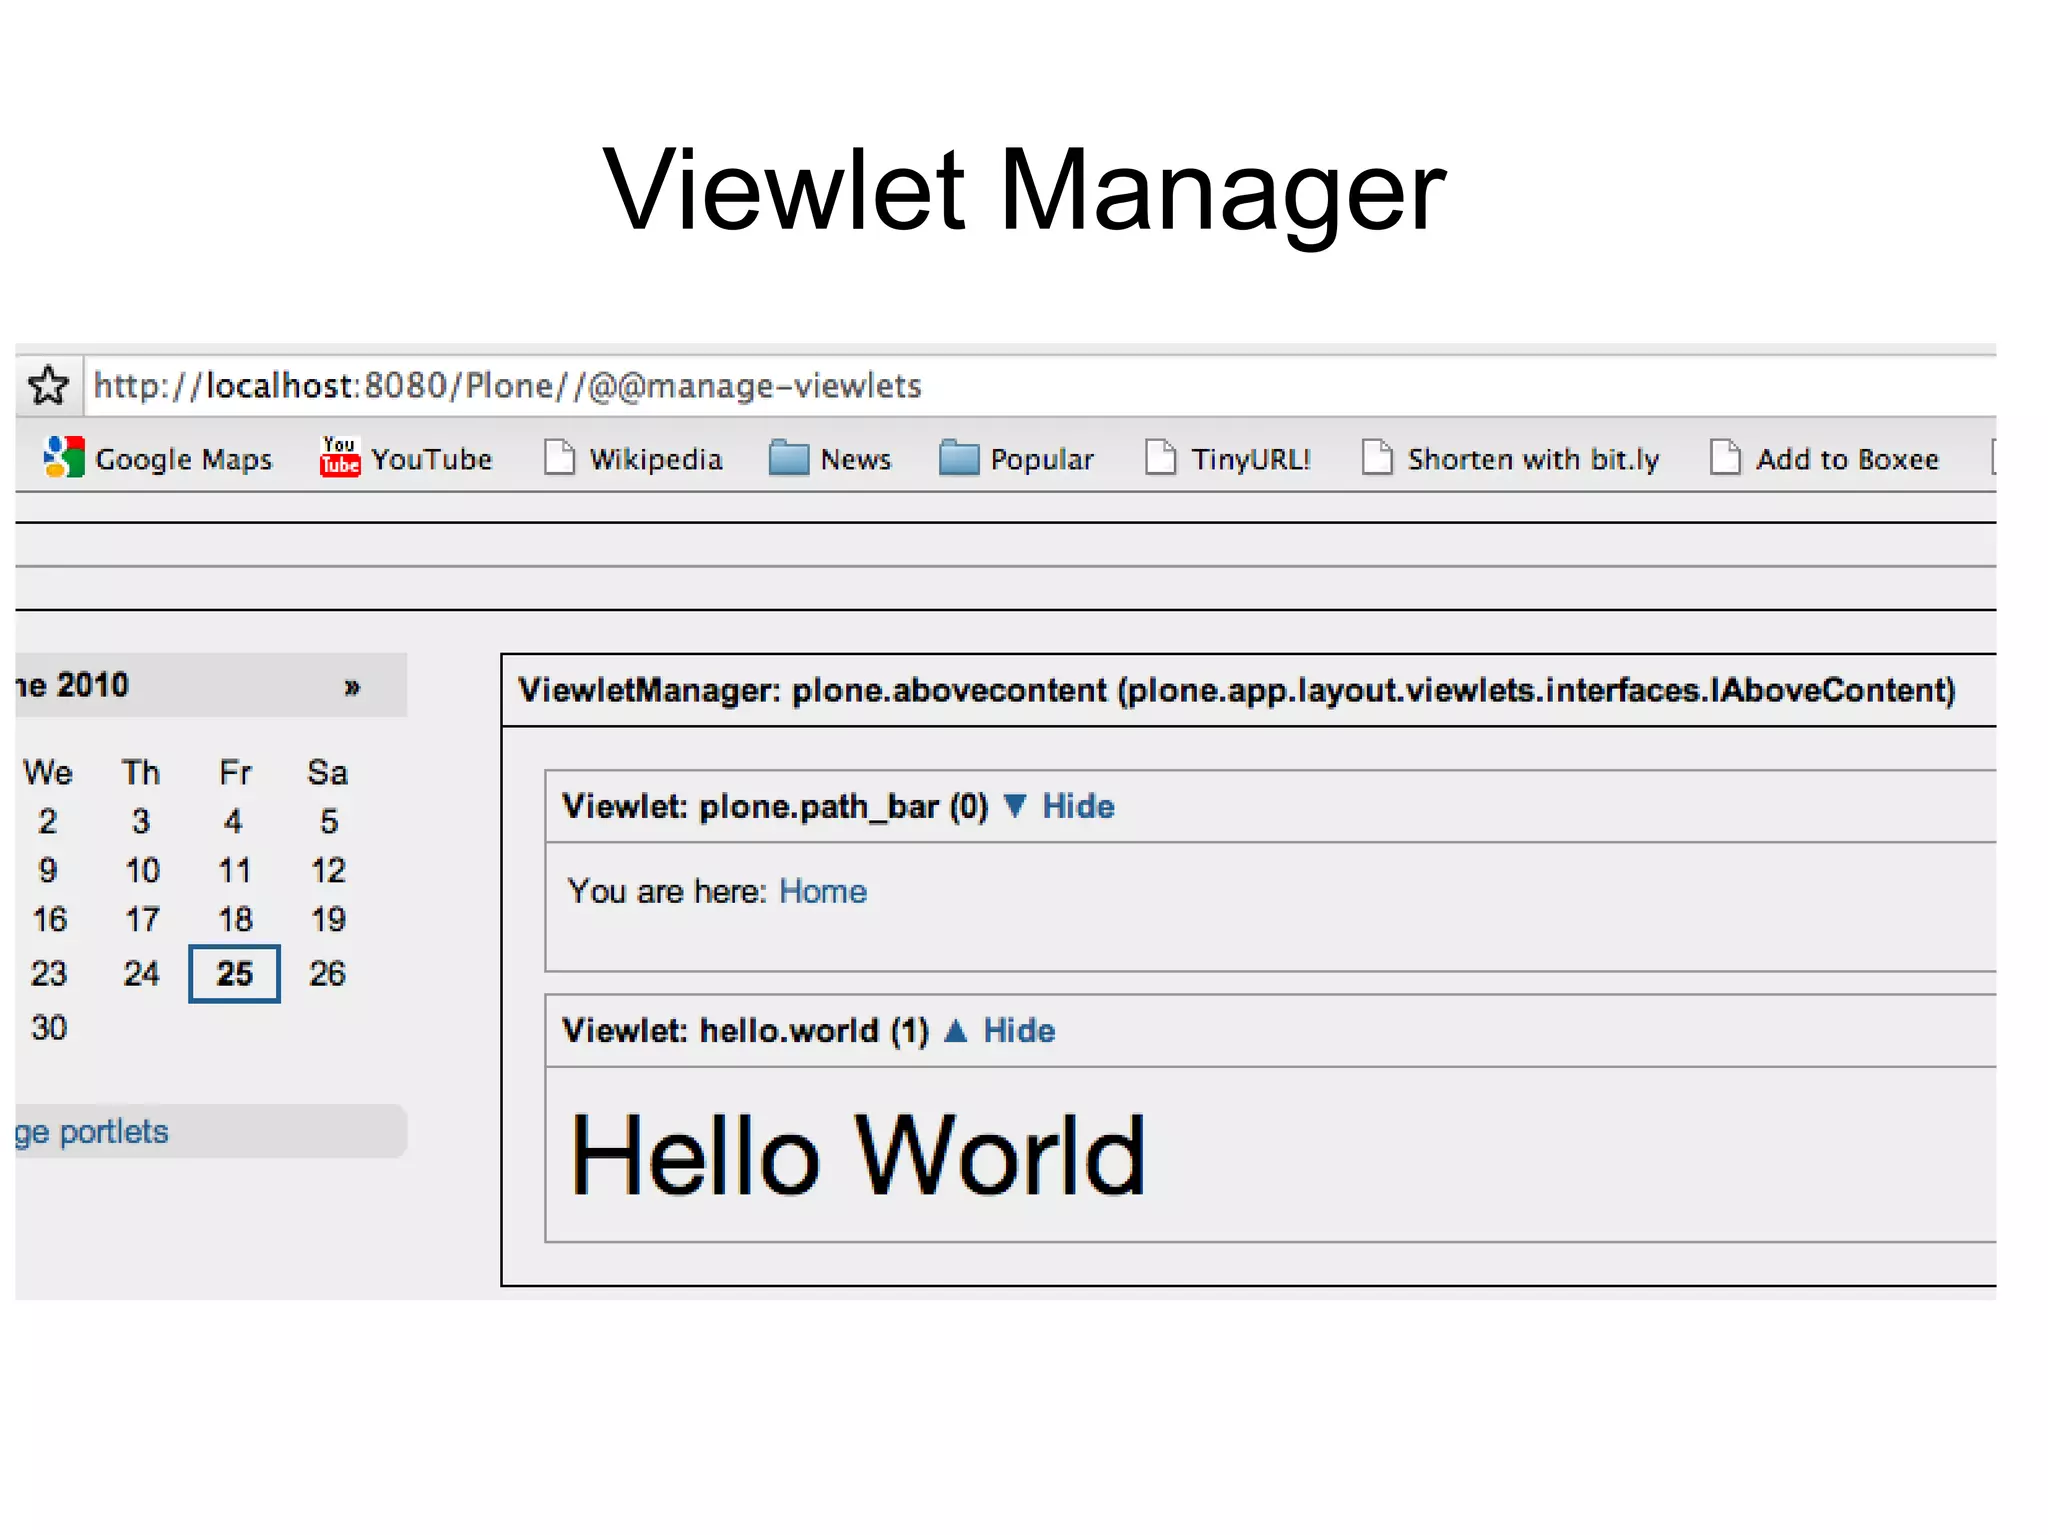Screen dimensions: 2048x1535
Task: Click the Fr weekday column header
Action: (235, 772)
